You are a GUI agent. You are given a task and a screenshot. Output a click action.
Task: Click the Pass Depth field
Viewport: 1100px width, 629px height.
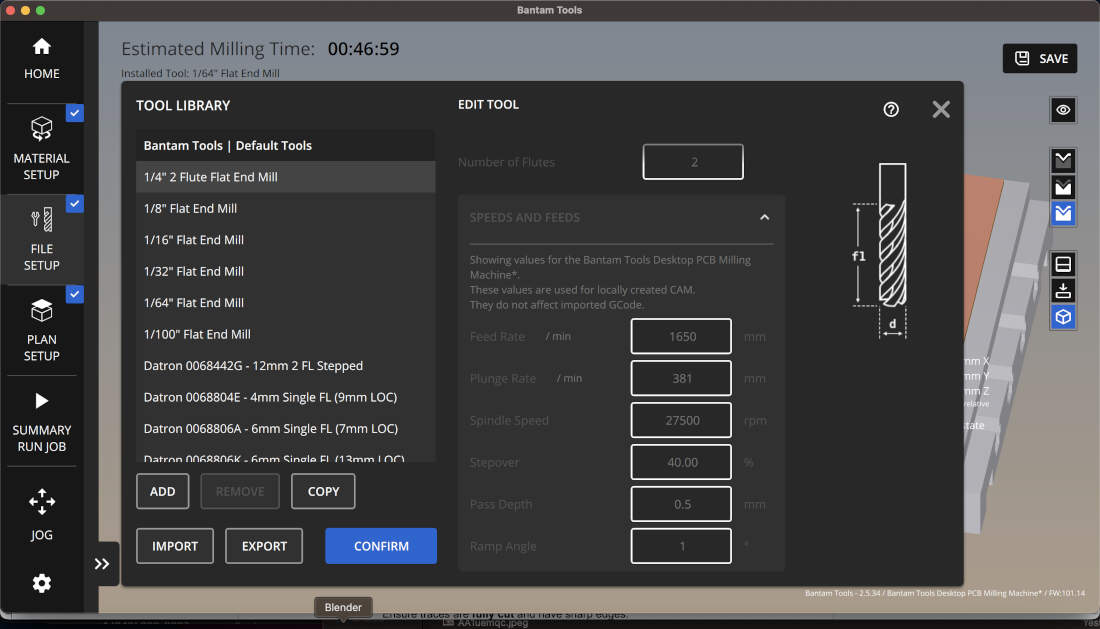[x=681, y=504]
